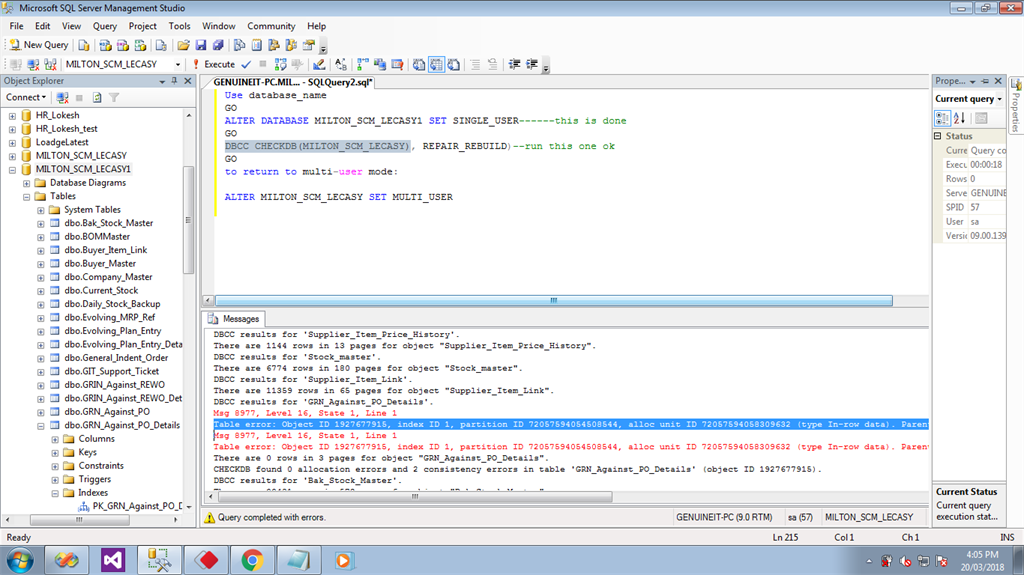Select Results to Grid icon
Screen dimensions: 1024x575
coord(436,64)
